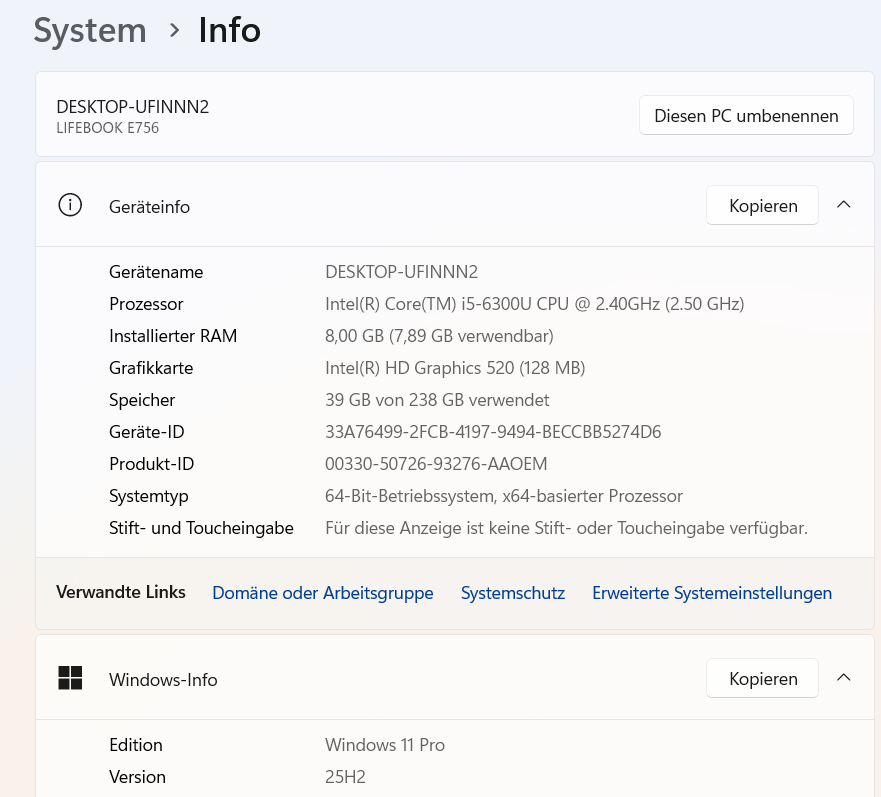Click the Gerätename label
The image size is (881, 797).
(156, 272)
